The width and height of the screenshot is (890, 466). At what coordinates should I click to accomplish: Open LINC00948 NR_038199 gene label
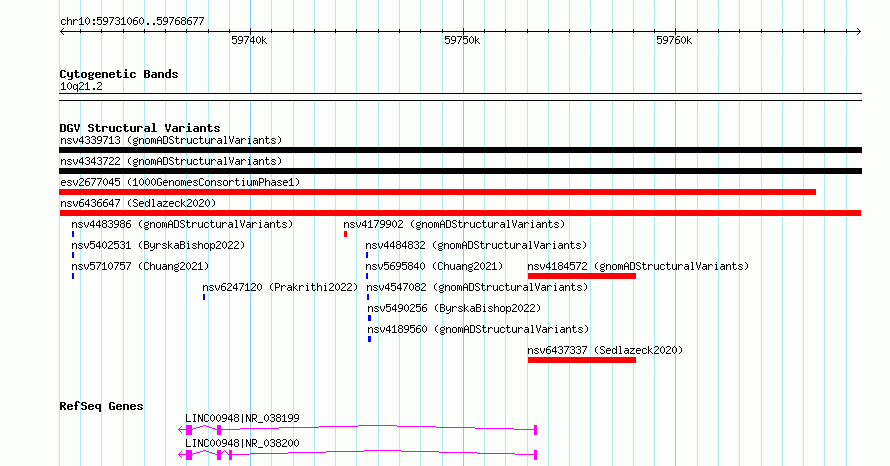[242, 418]
